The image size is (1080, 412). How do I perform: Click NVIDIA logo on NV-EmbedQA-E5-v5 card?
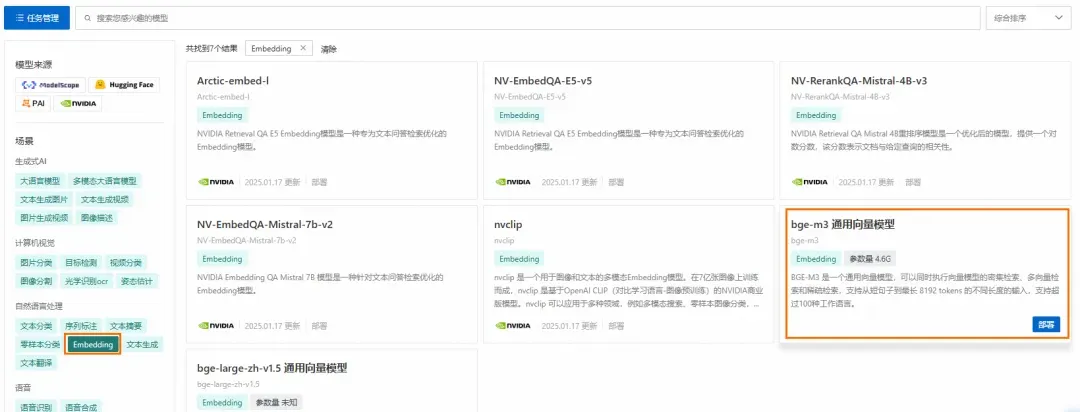coord(513,182)
